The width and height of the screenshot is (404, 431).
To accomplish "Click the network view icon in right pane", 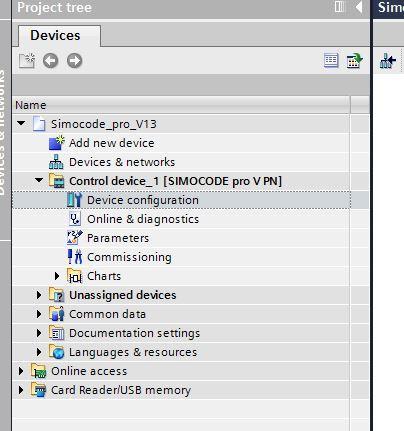I will pyautogui.click(x=388, y=61).
